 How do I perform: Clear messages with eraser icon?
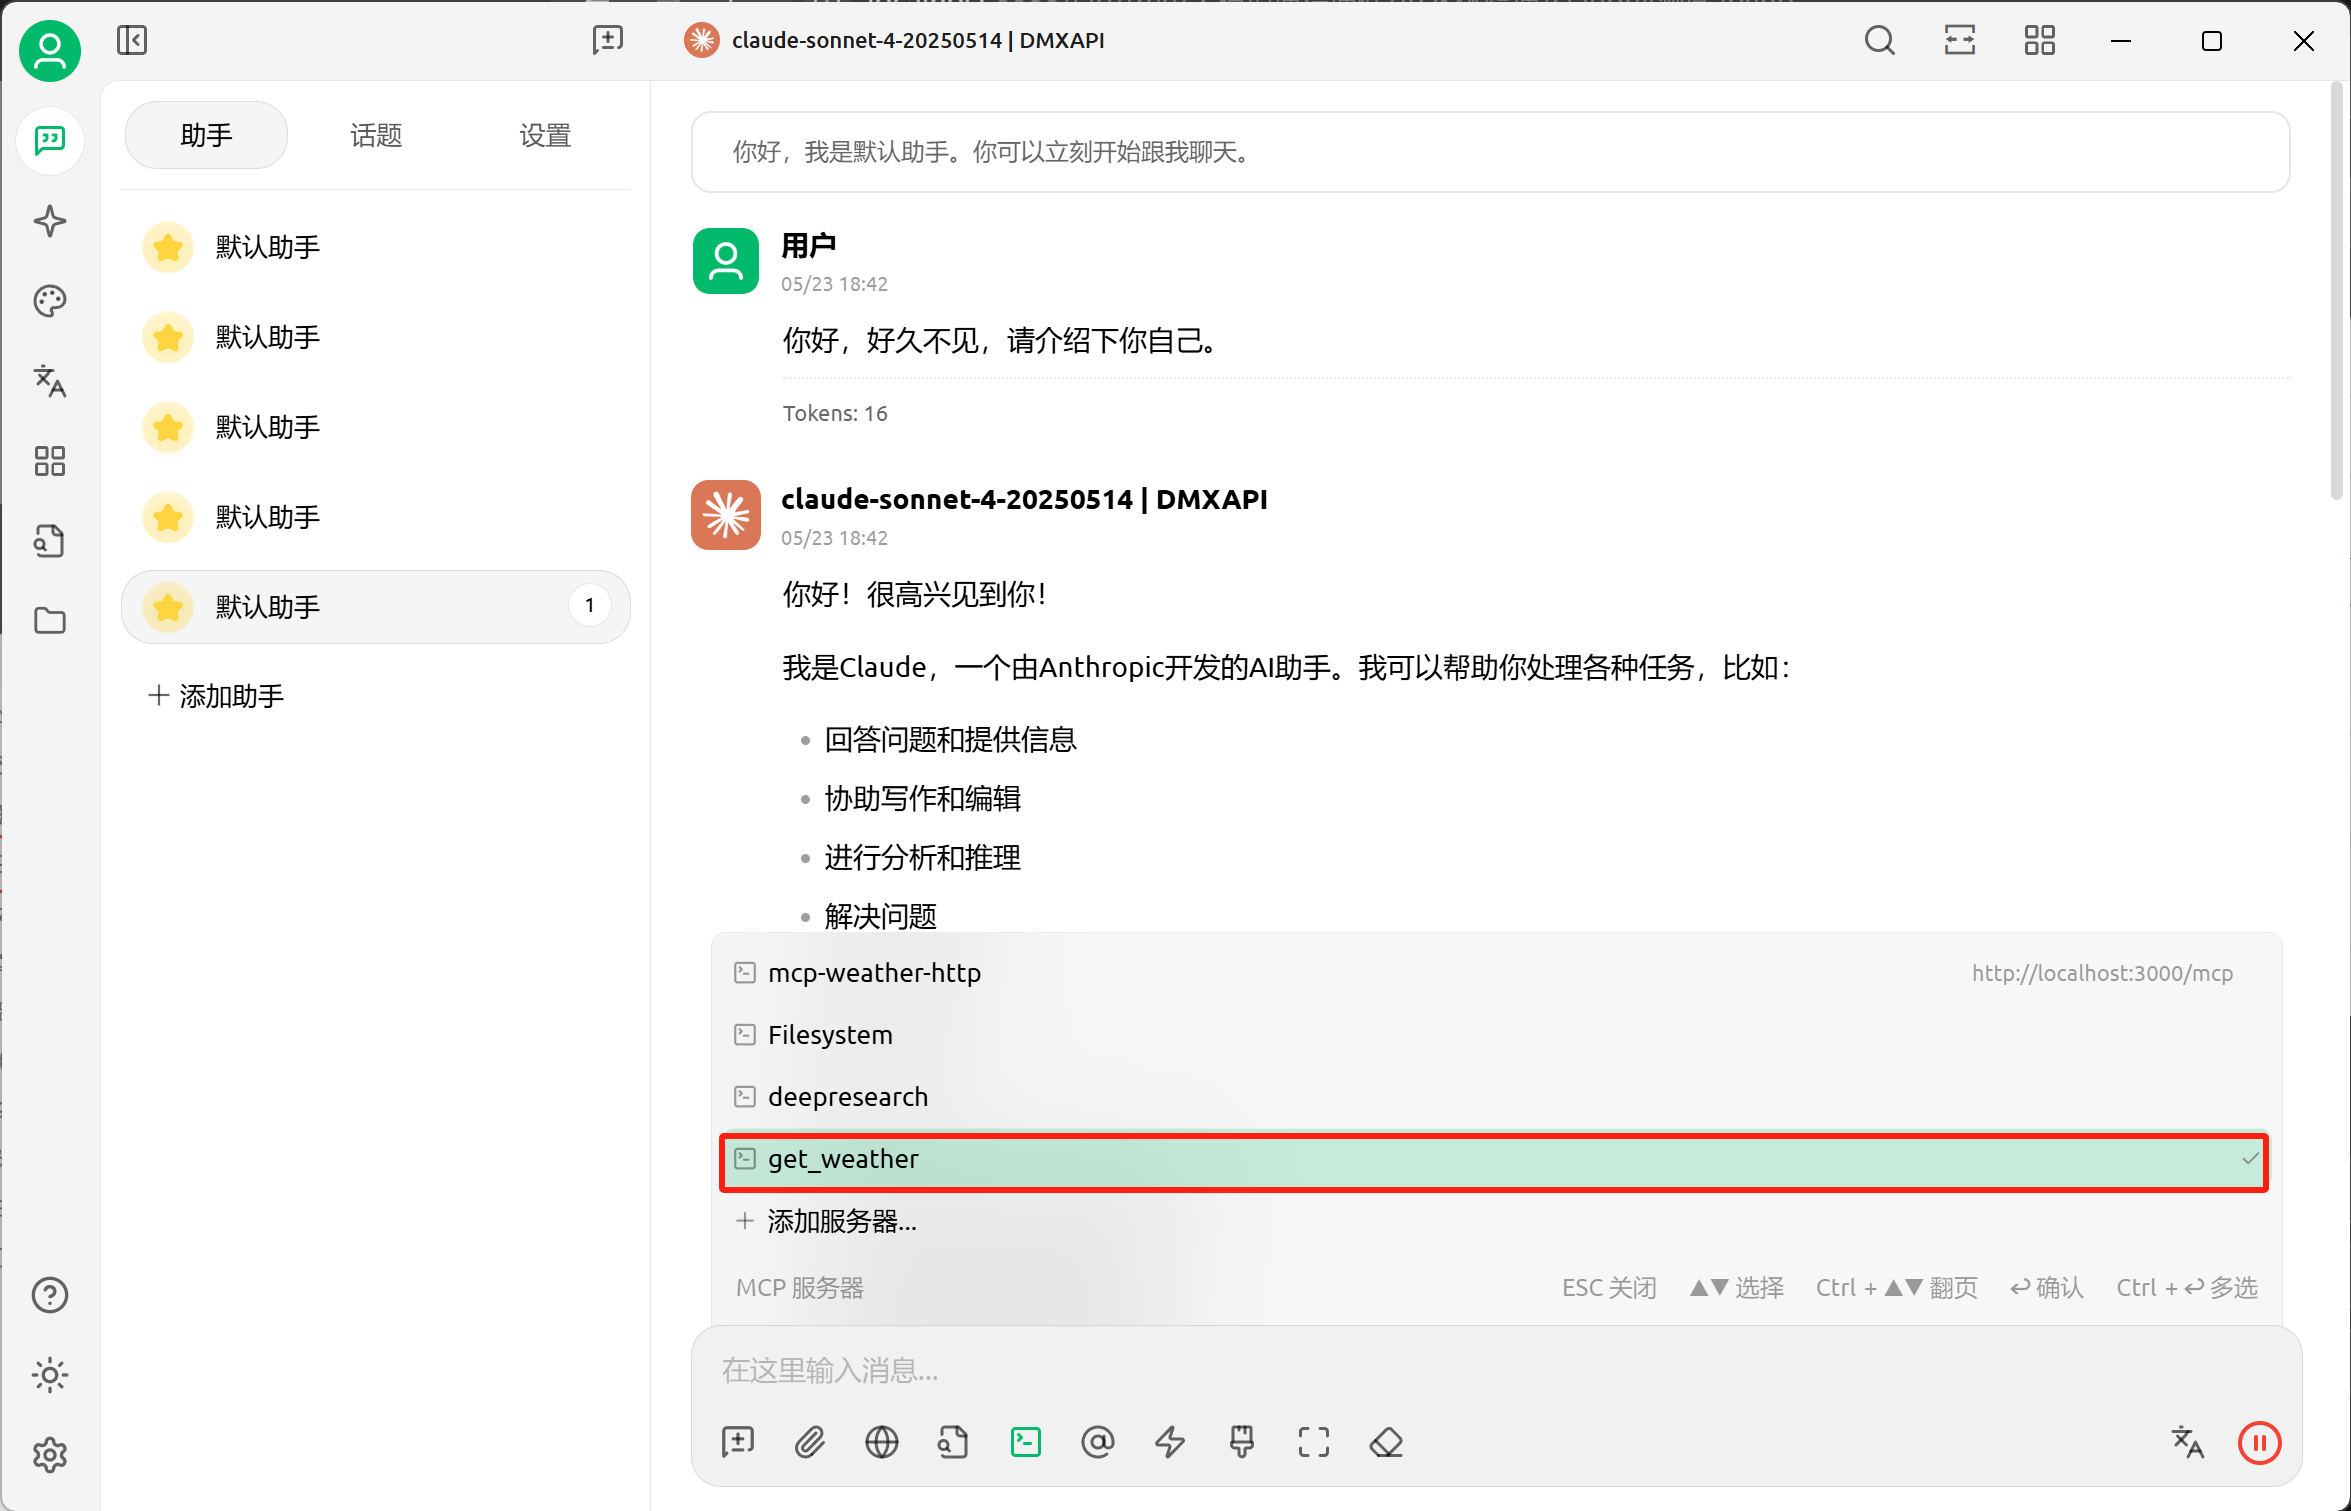coord(1386,1442)
